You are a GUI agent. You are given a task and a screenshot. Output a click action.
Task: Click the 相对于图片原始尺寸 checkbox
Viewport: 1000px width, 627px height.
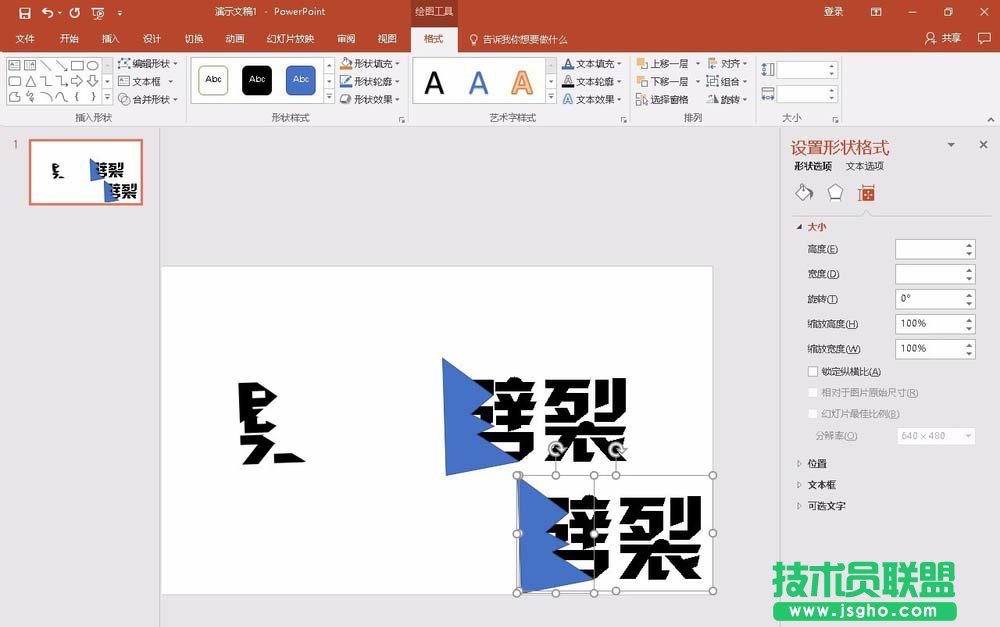click(812, 392)
